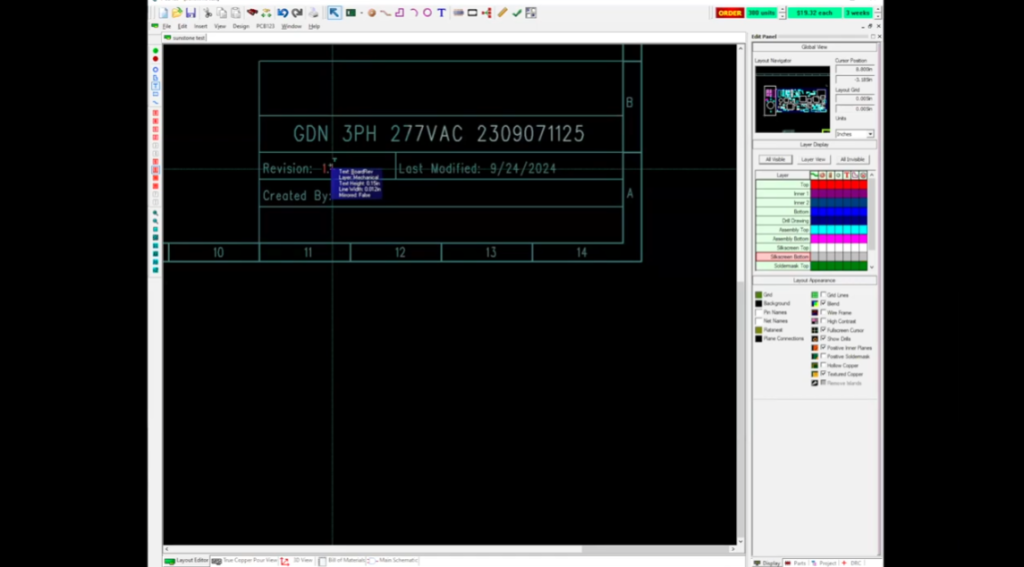Toggle the Blend checkbox
Viewport: 1024px width, 567px height.
[823, 304]
